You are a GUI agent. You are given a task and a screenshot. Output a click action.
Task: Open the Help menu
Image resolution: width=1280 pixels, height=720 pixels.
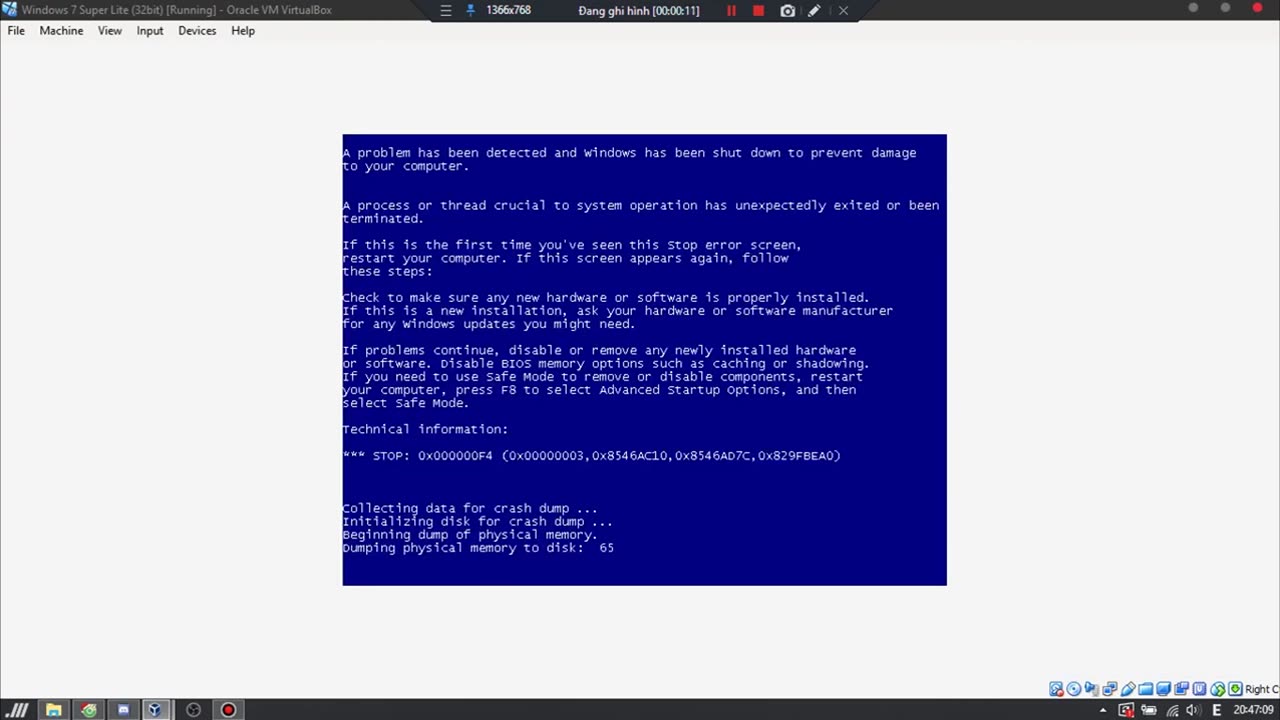point(243,31)
